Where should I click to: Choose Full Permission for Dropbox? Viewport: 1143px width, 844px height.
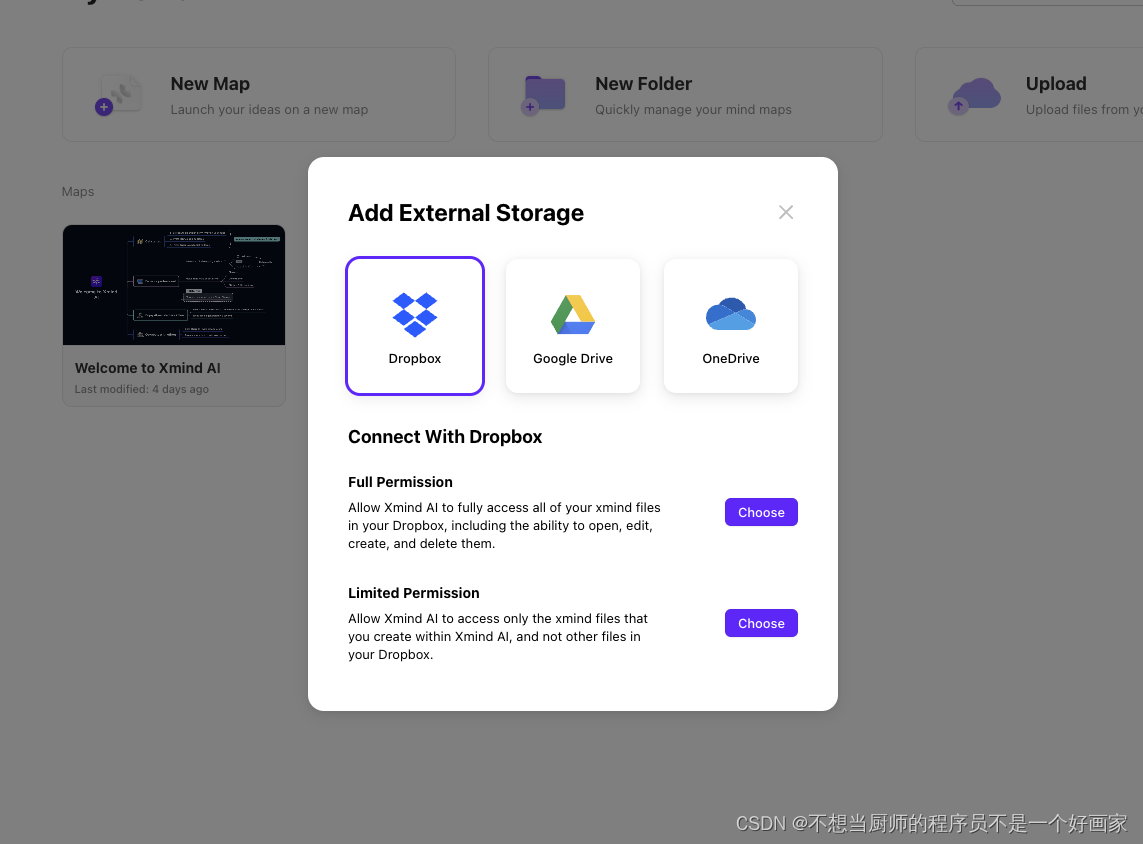pos(761,512)
